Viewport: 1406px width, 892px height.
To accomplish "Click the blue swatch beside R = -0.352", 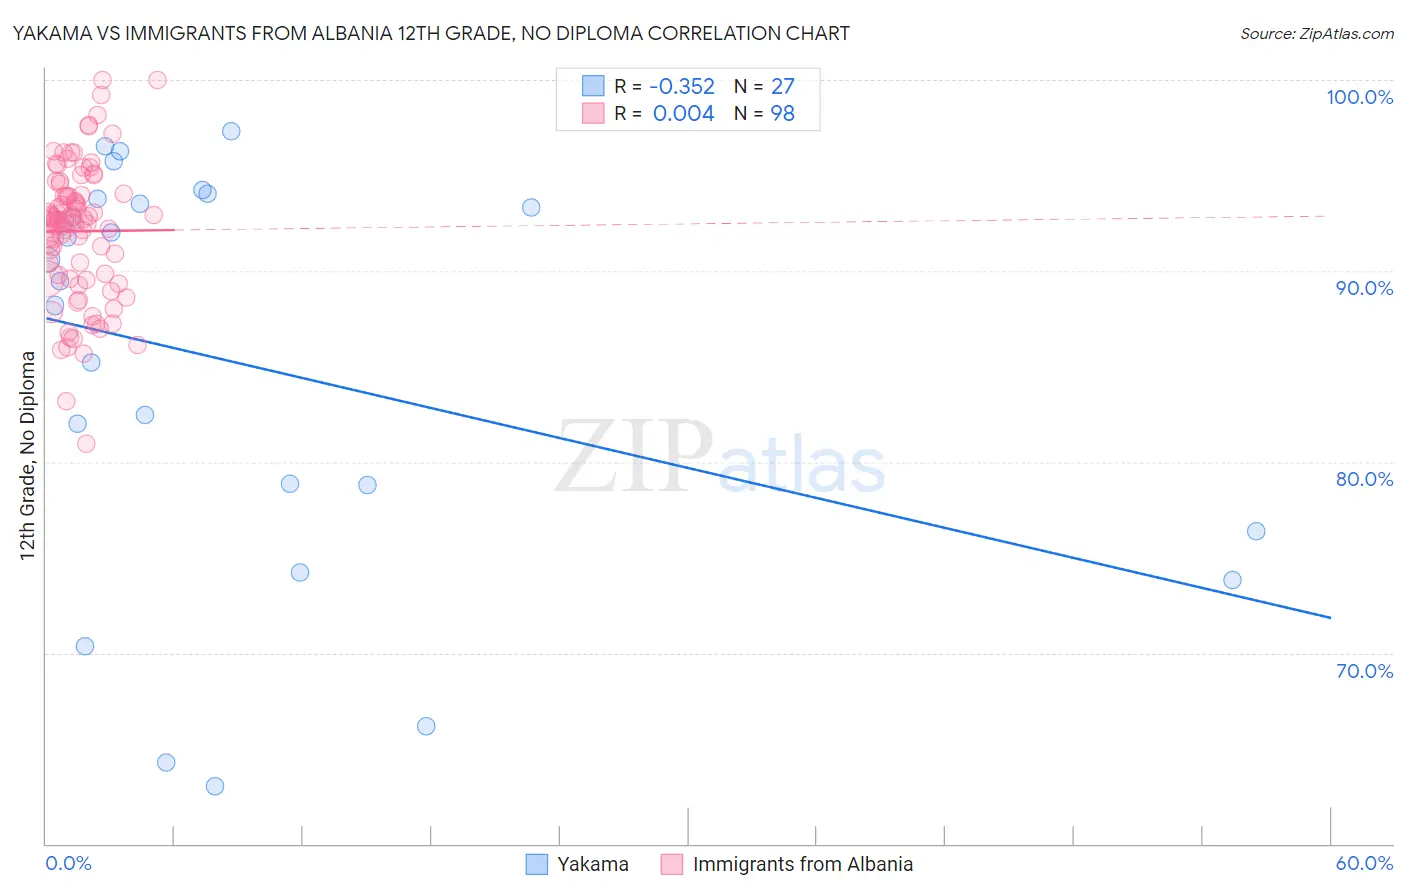I will click(593, 86).
